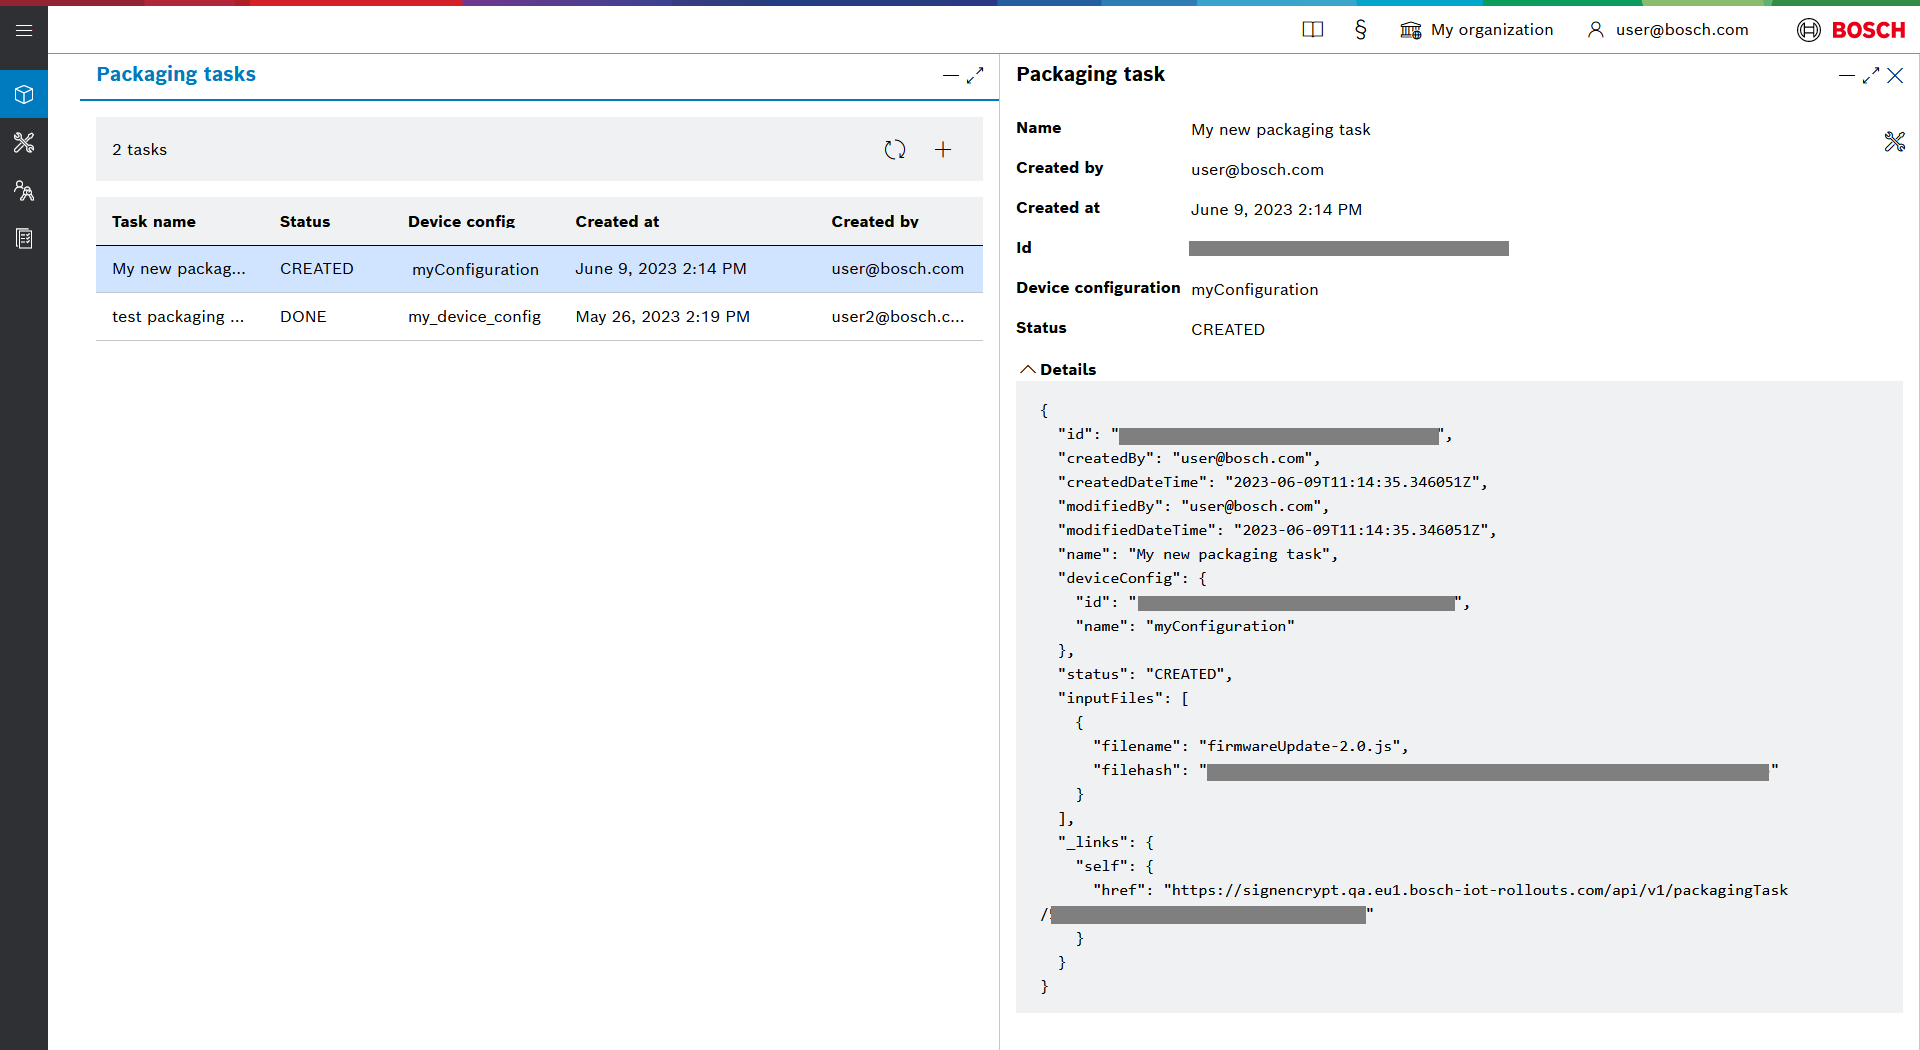Screen dimensions: 1920x1050
Task: Open the tools icon in left sidebar
Action: 24,143
